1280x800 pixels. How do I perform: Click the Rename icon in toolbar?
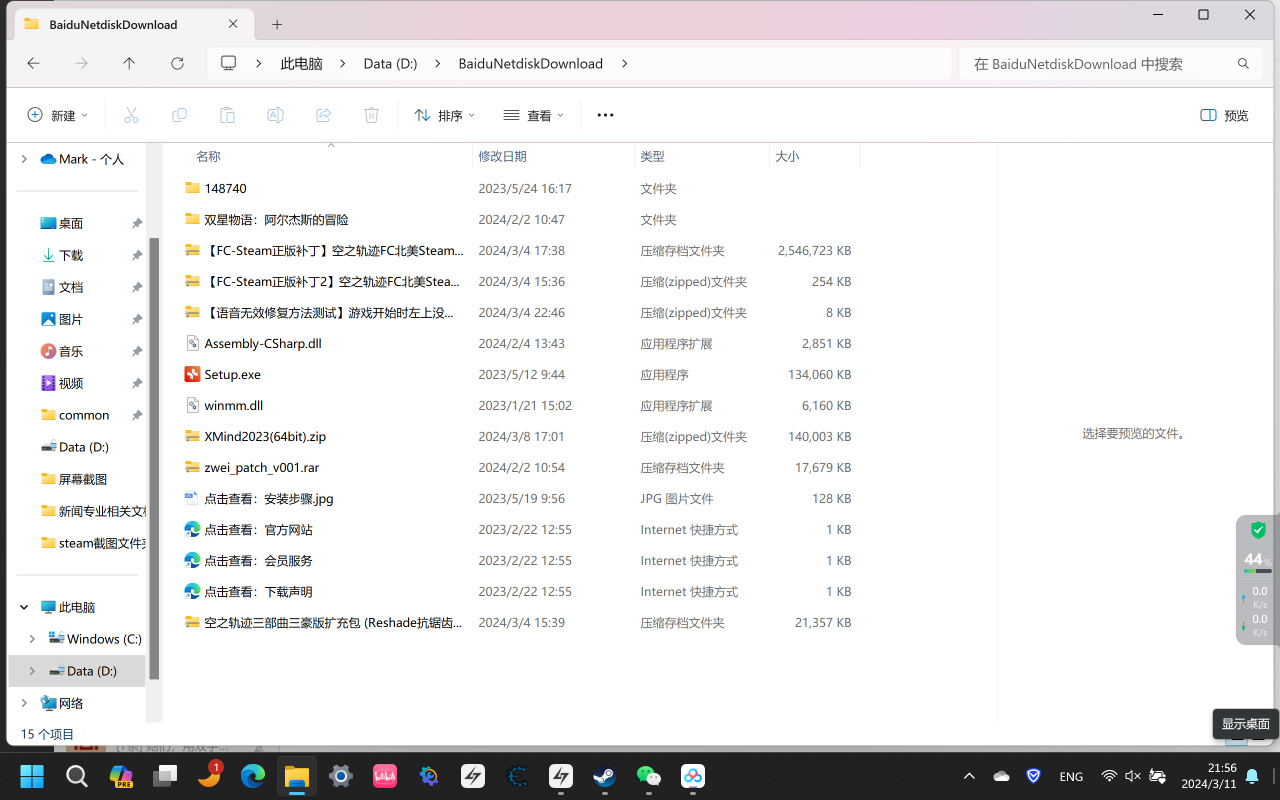(x=275, y=115)
